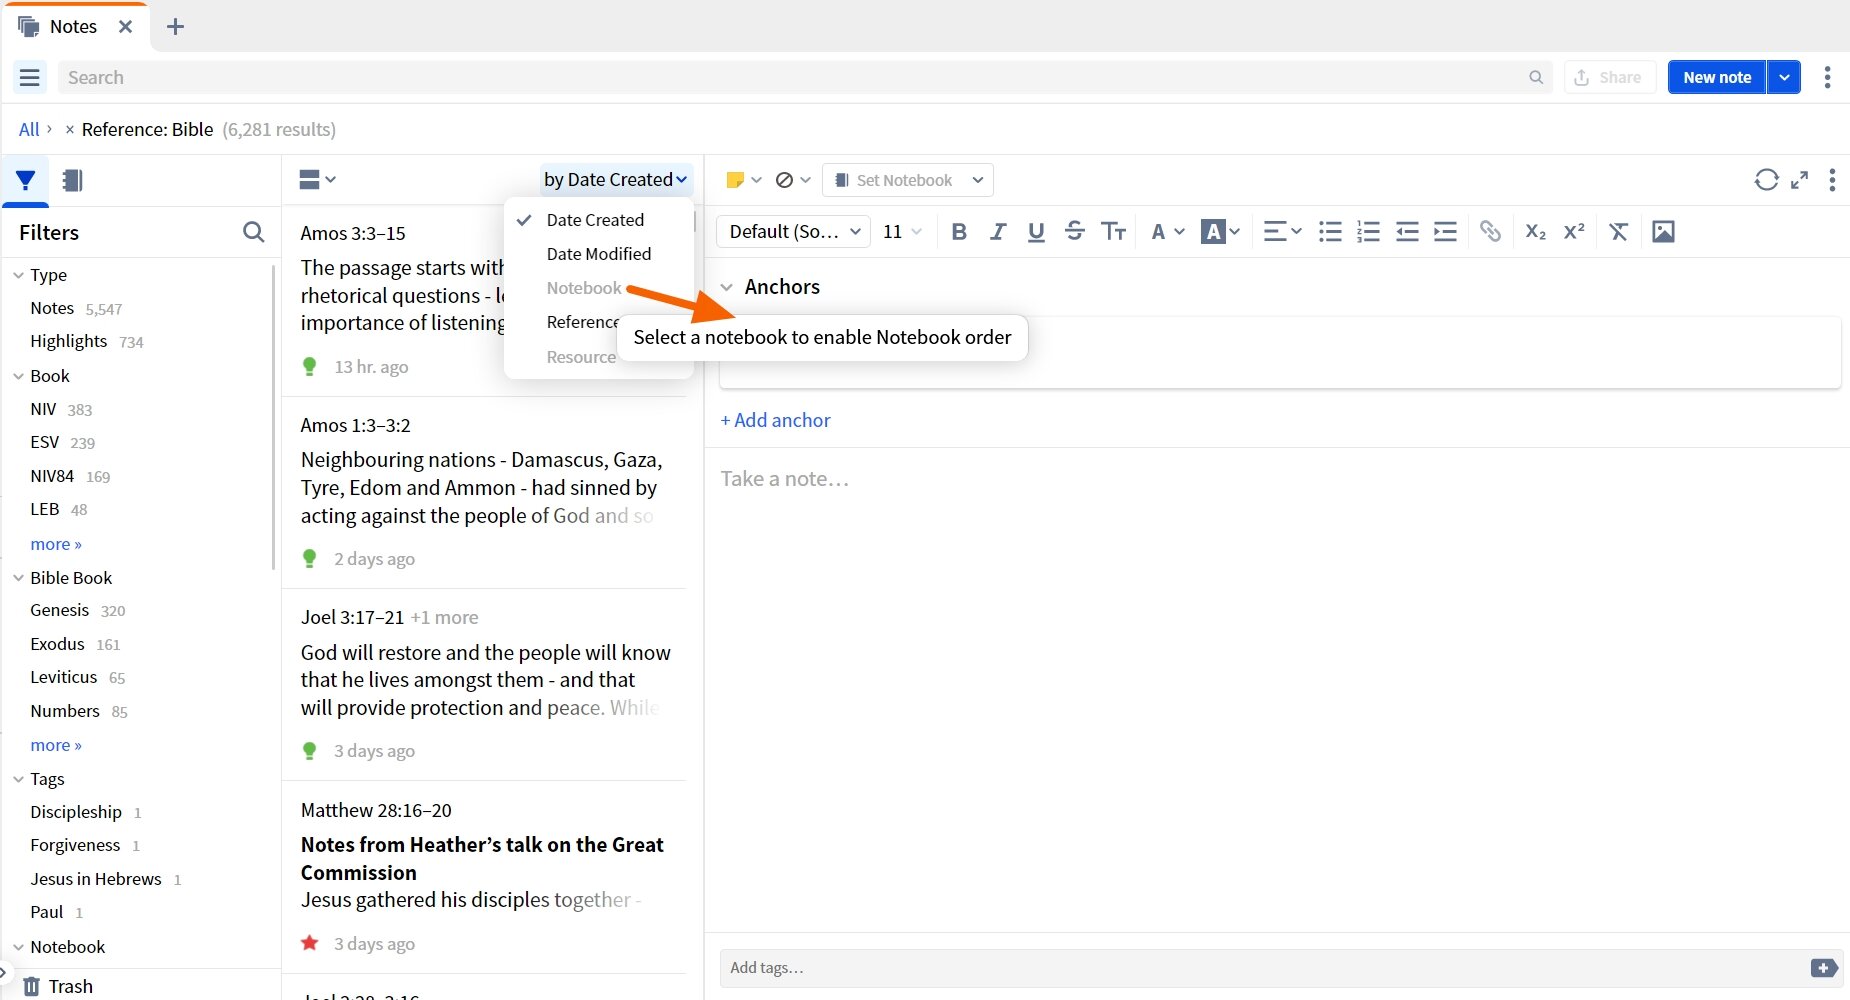Select the Notes tab

point(73,27)
